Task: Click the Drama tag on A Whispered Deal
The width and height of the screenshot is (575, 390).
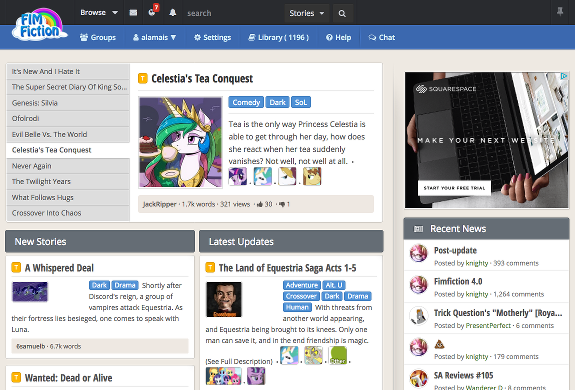Action: point(125,285)
